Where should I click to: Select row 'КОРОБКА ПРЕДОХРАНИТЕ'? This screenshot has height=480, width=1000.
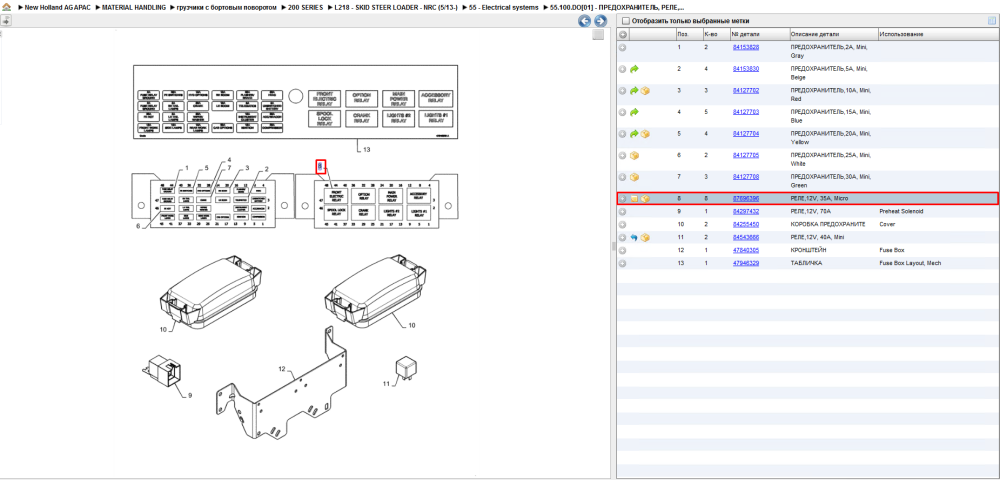pyautogui.click(x=807, y=224)
